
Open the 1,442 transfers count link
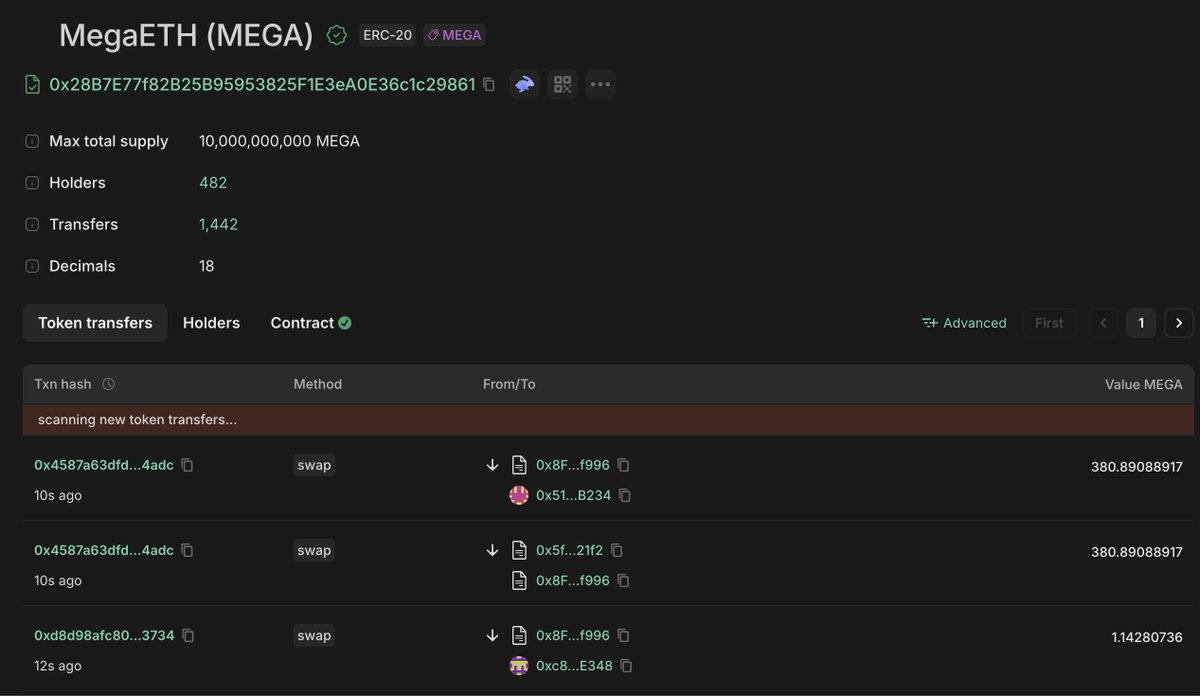click(x=218, y=225)
